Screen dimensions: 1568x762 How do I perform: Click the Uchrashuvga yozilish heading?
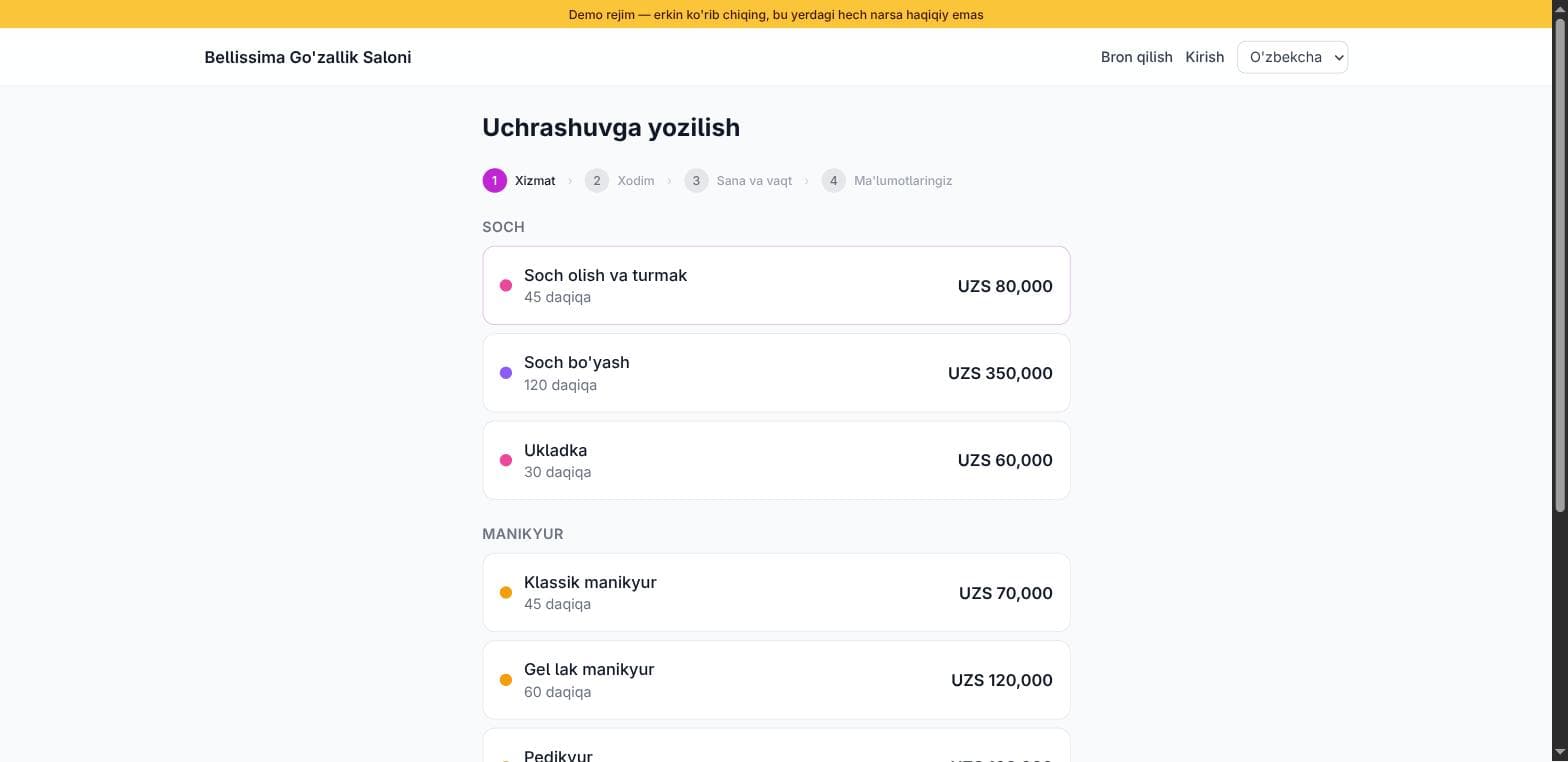pos(611,128)
